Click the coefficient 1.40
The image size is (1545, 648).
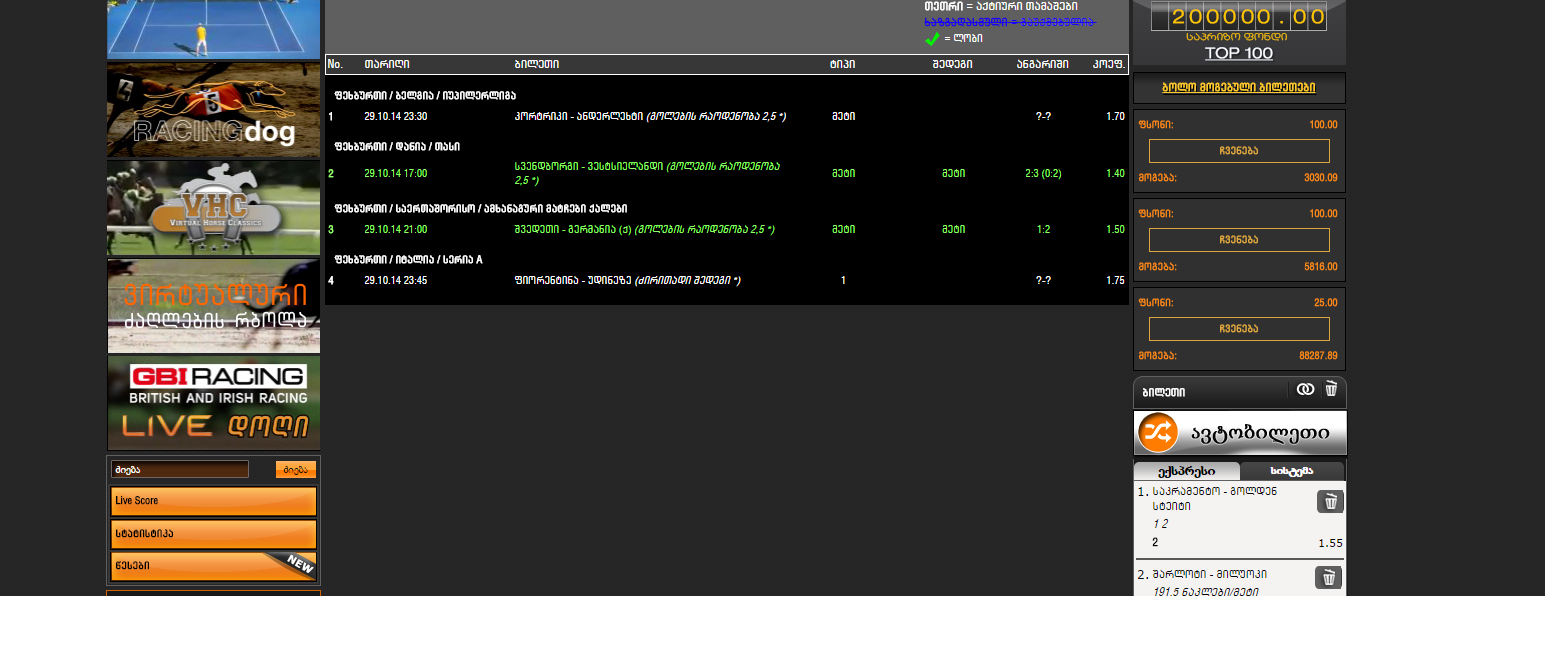point(1116,173)
